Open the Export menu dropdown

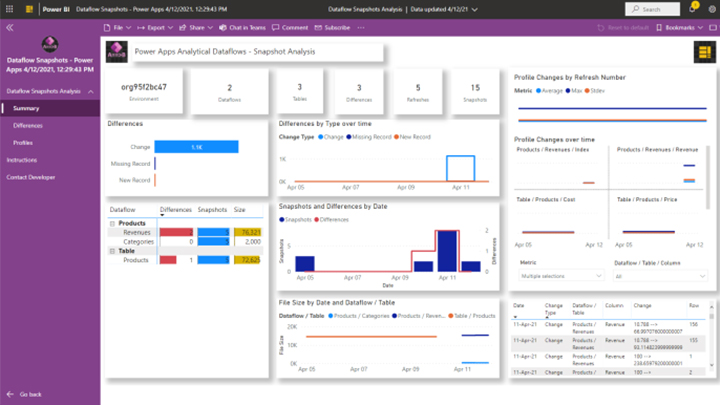coord(170,28)
